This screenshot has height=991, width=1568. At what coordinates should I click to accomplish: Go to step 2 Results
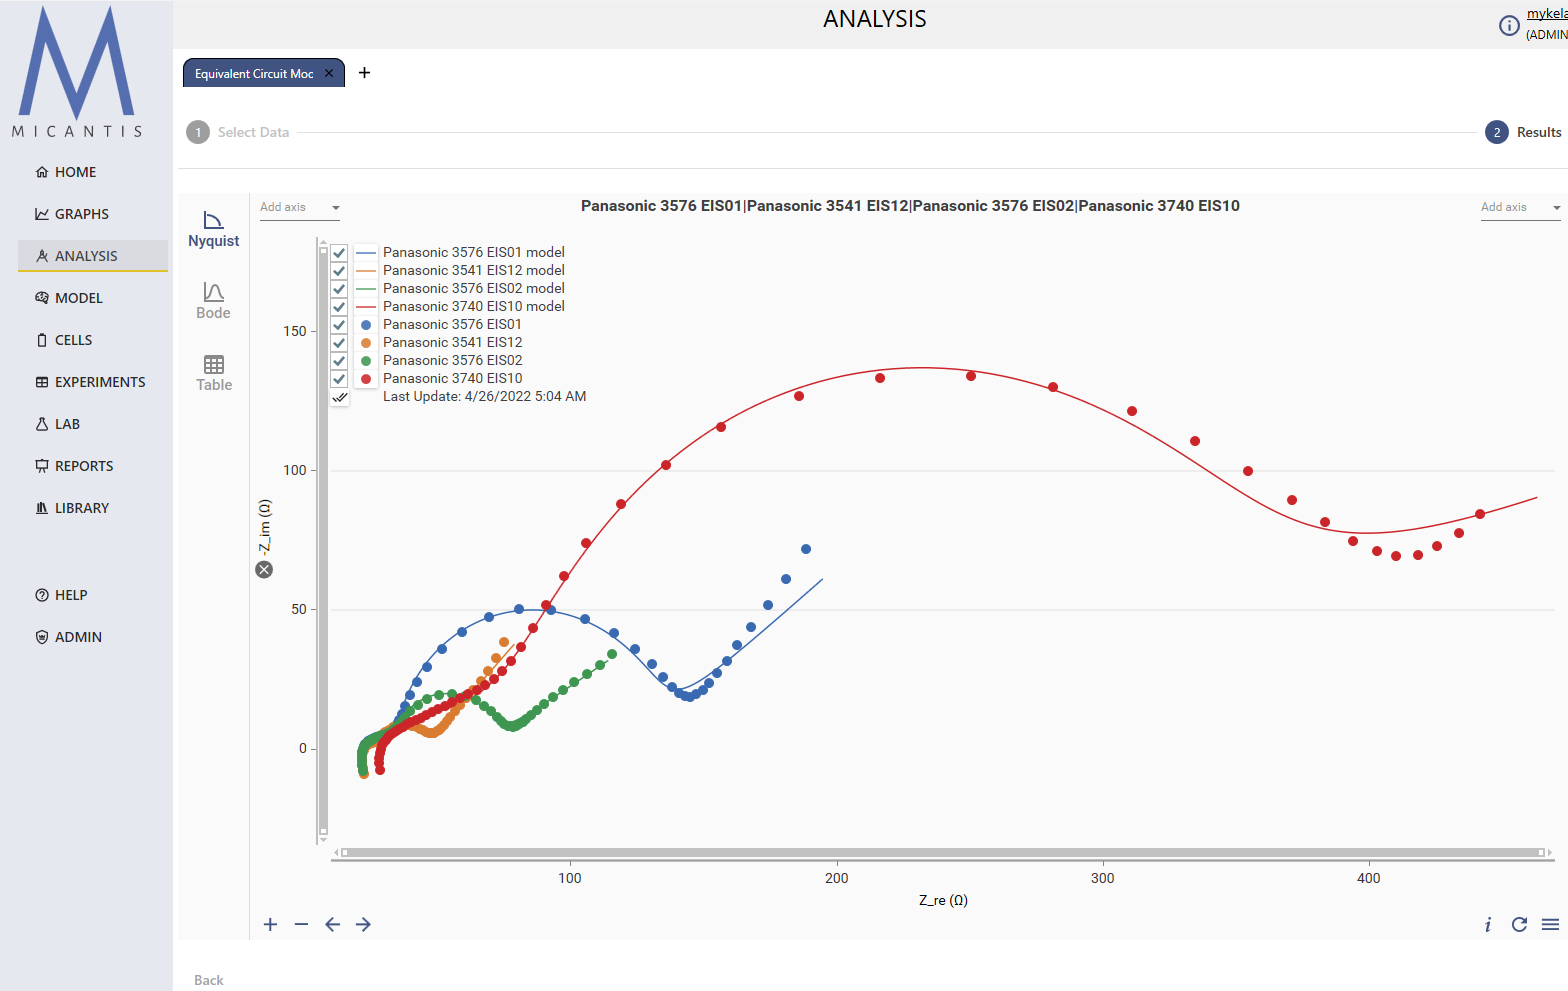pyautogui.click(x=1523, y=132)
